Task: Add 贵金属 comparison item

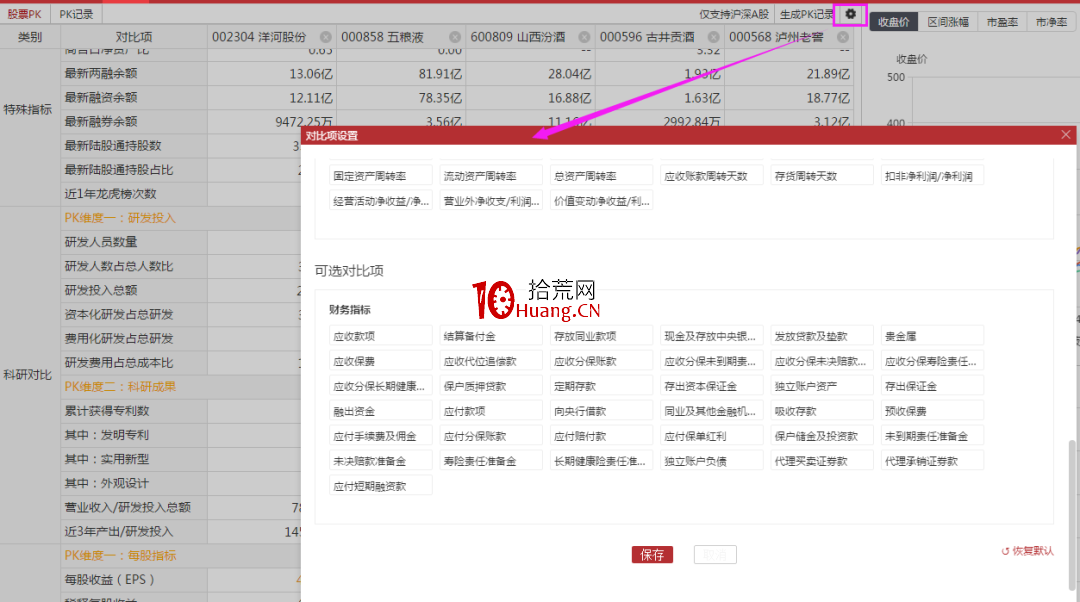Action: pyautogui.click(x=932, y=336)
